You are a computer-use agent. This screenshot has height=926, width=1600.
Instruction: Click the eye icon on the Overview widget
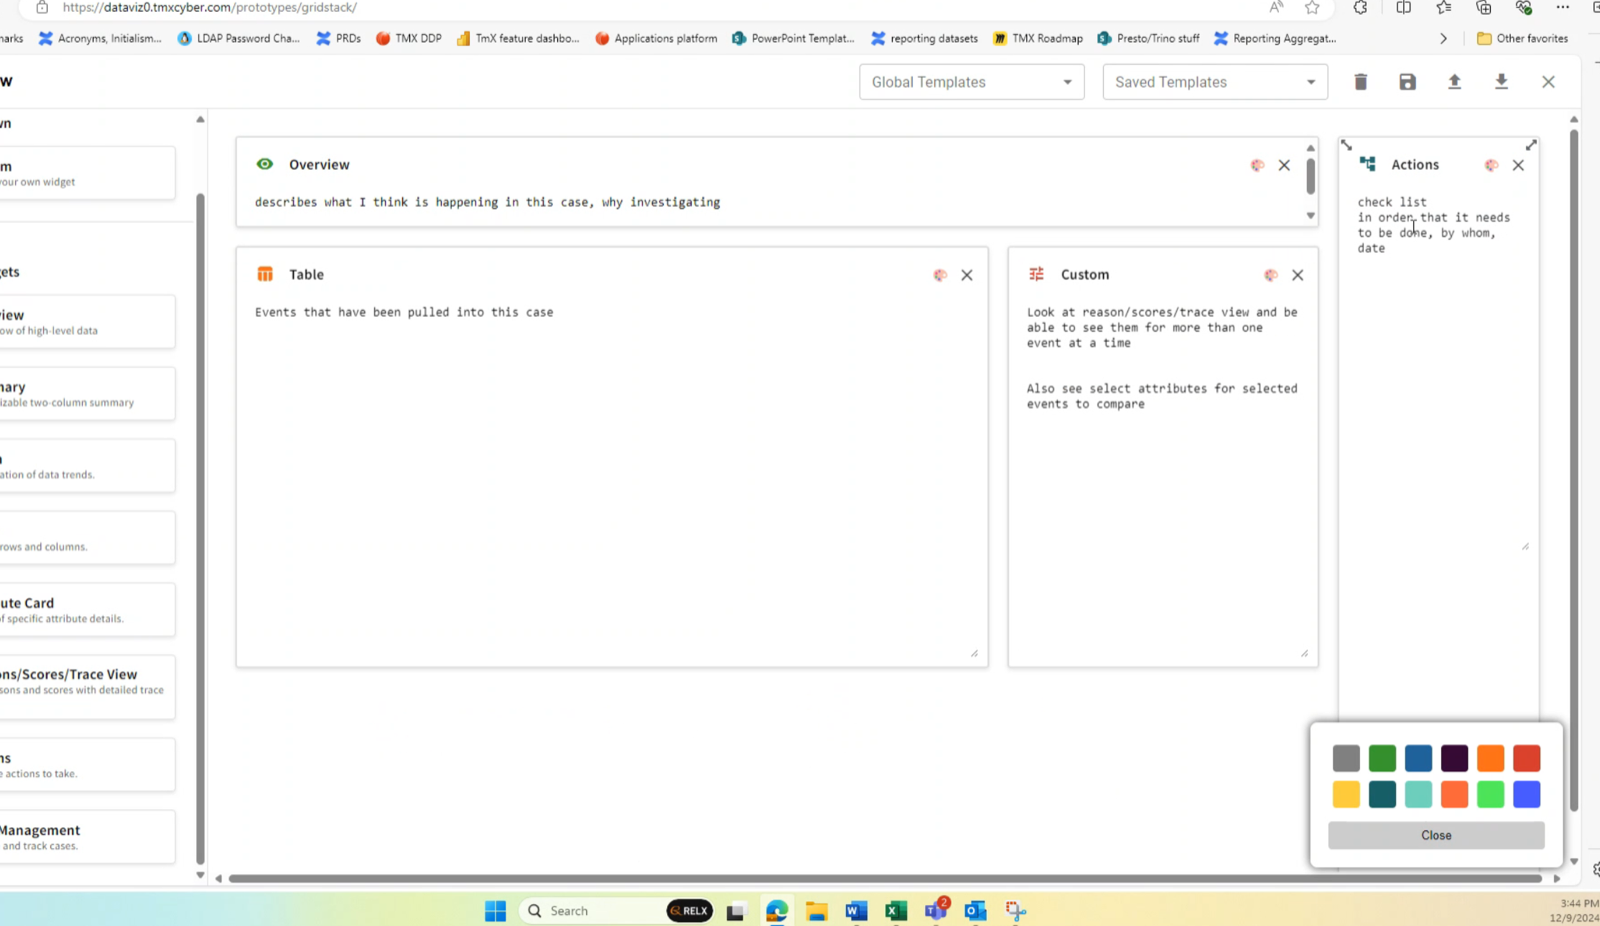point(264,164)
